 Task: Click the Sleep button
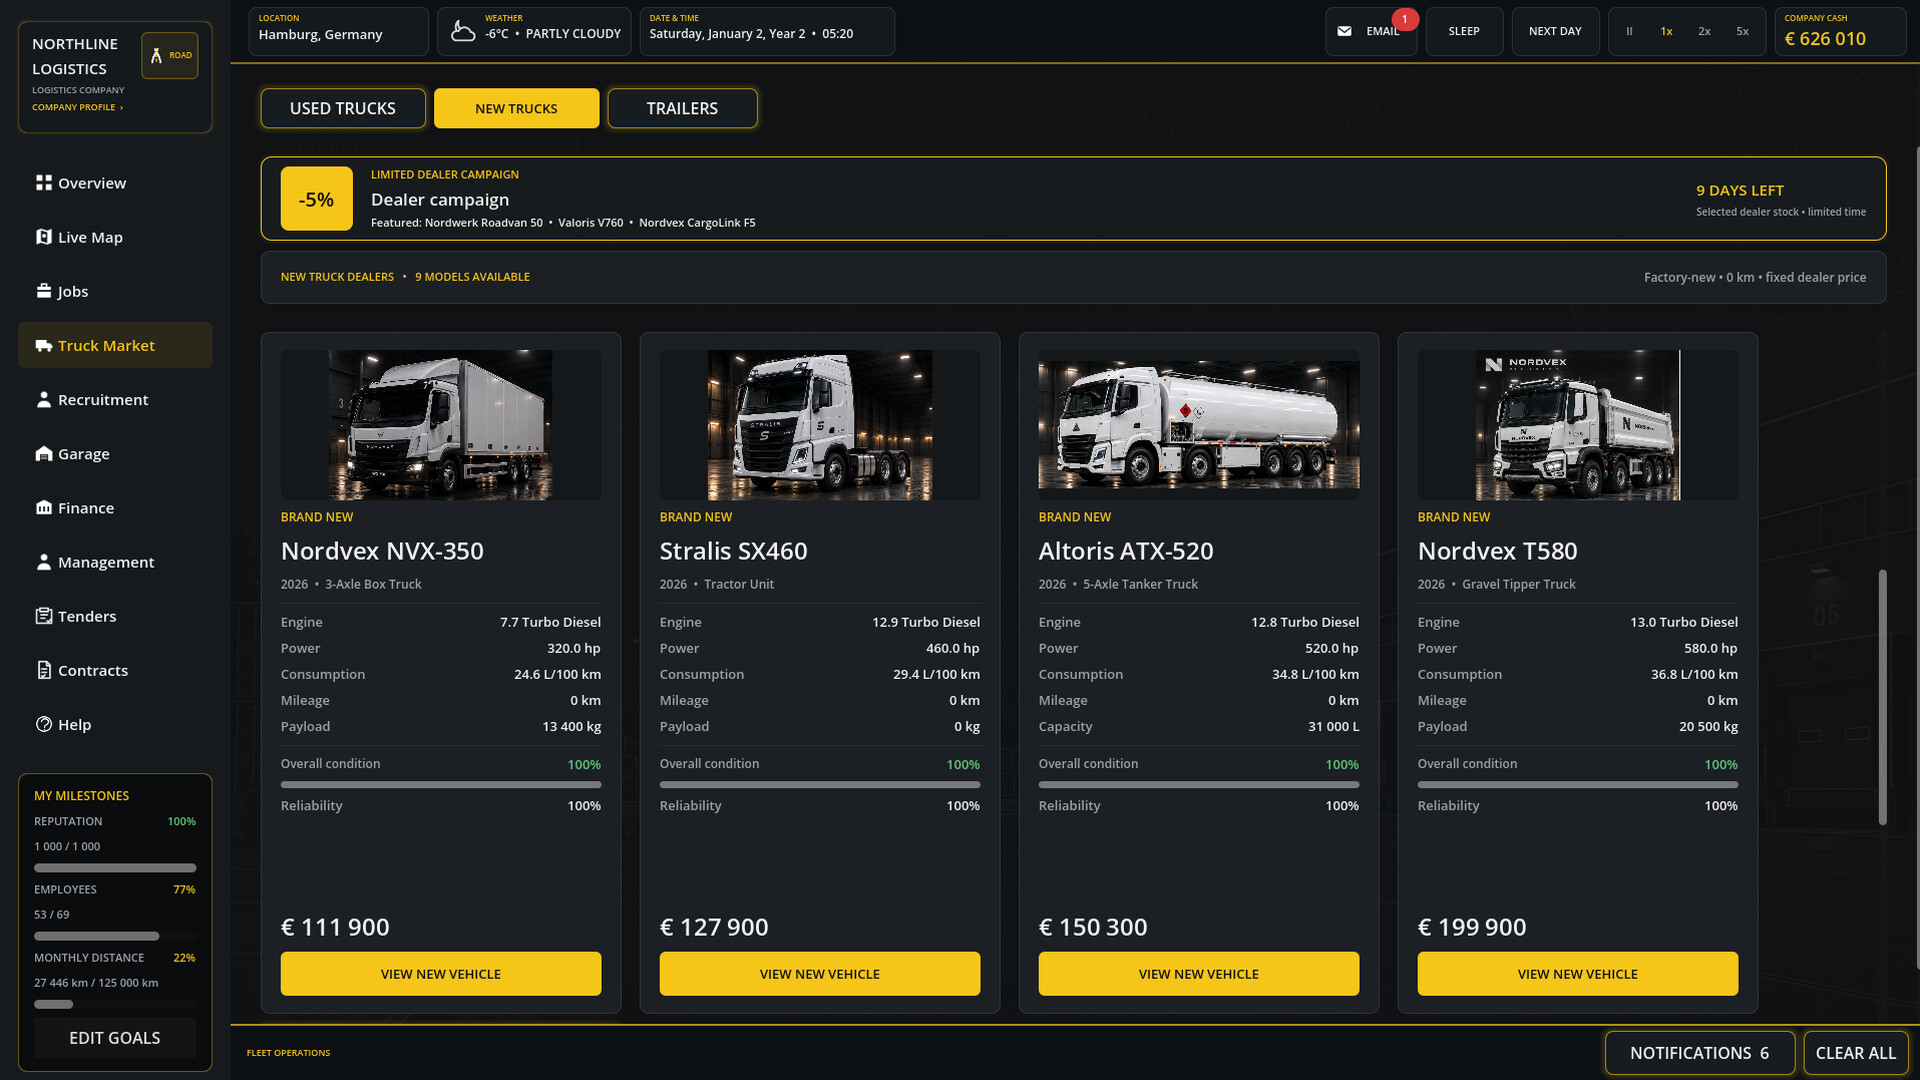[1464, 32]
